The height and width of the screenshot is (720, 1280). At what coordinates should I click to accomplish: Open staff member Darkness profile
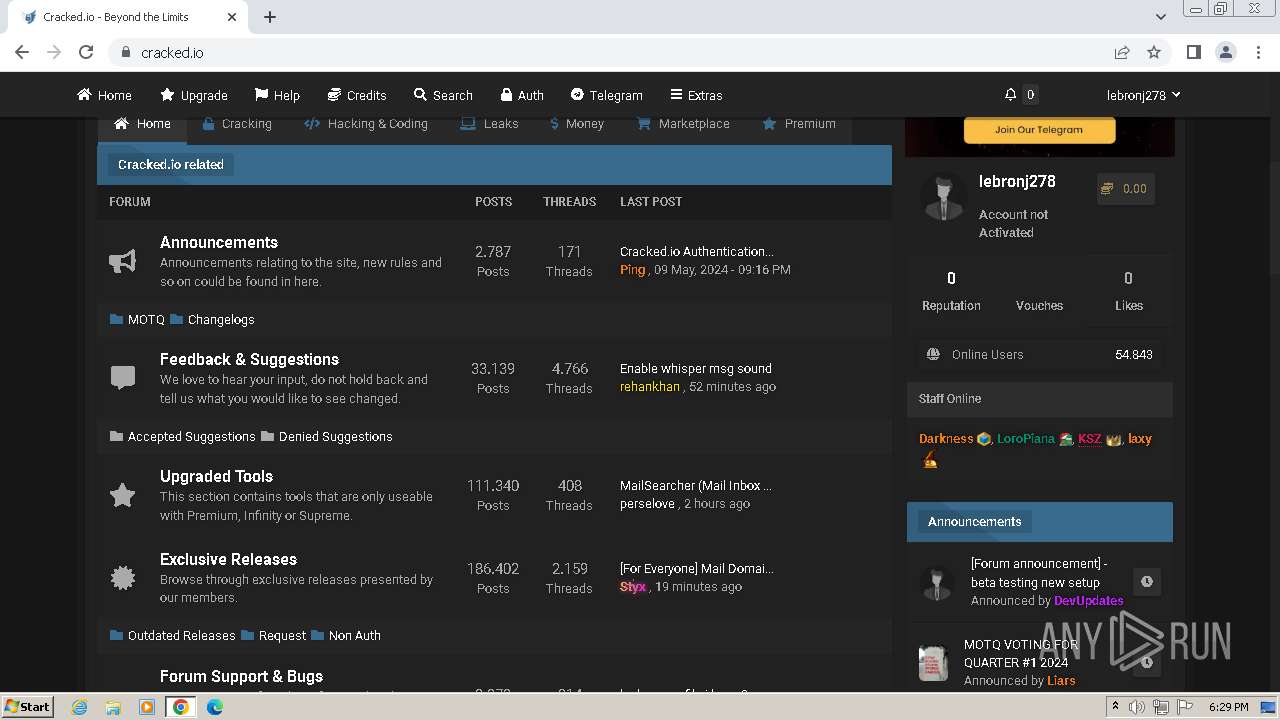[946, 438]
